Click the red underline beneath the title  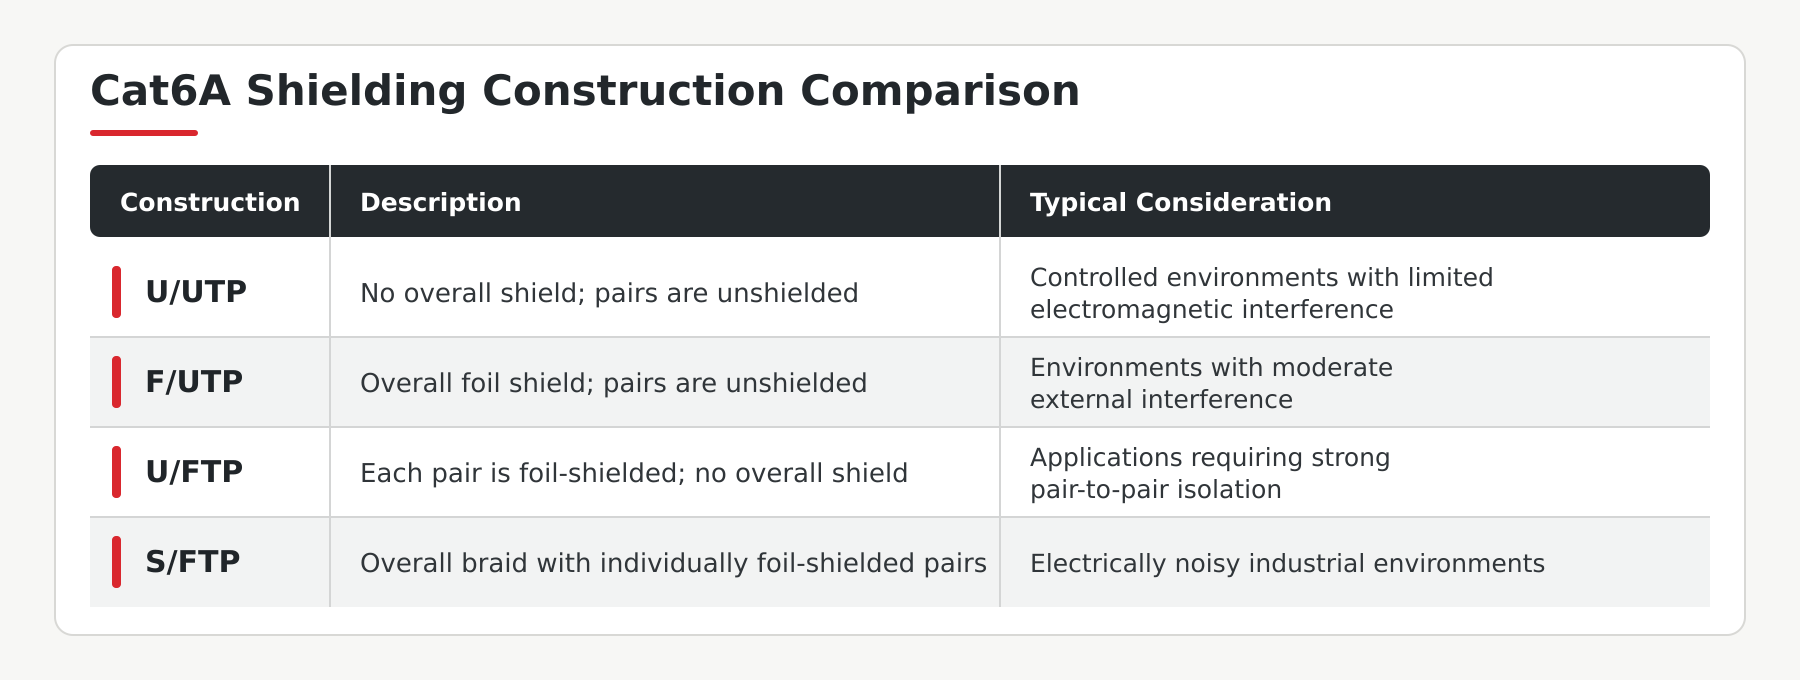tap(144, 132)
